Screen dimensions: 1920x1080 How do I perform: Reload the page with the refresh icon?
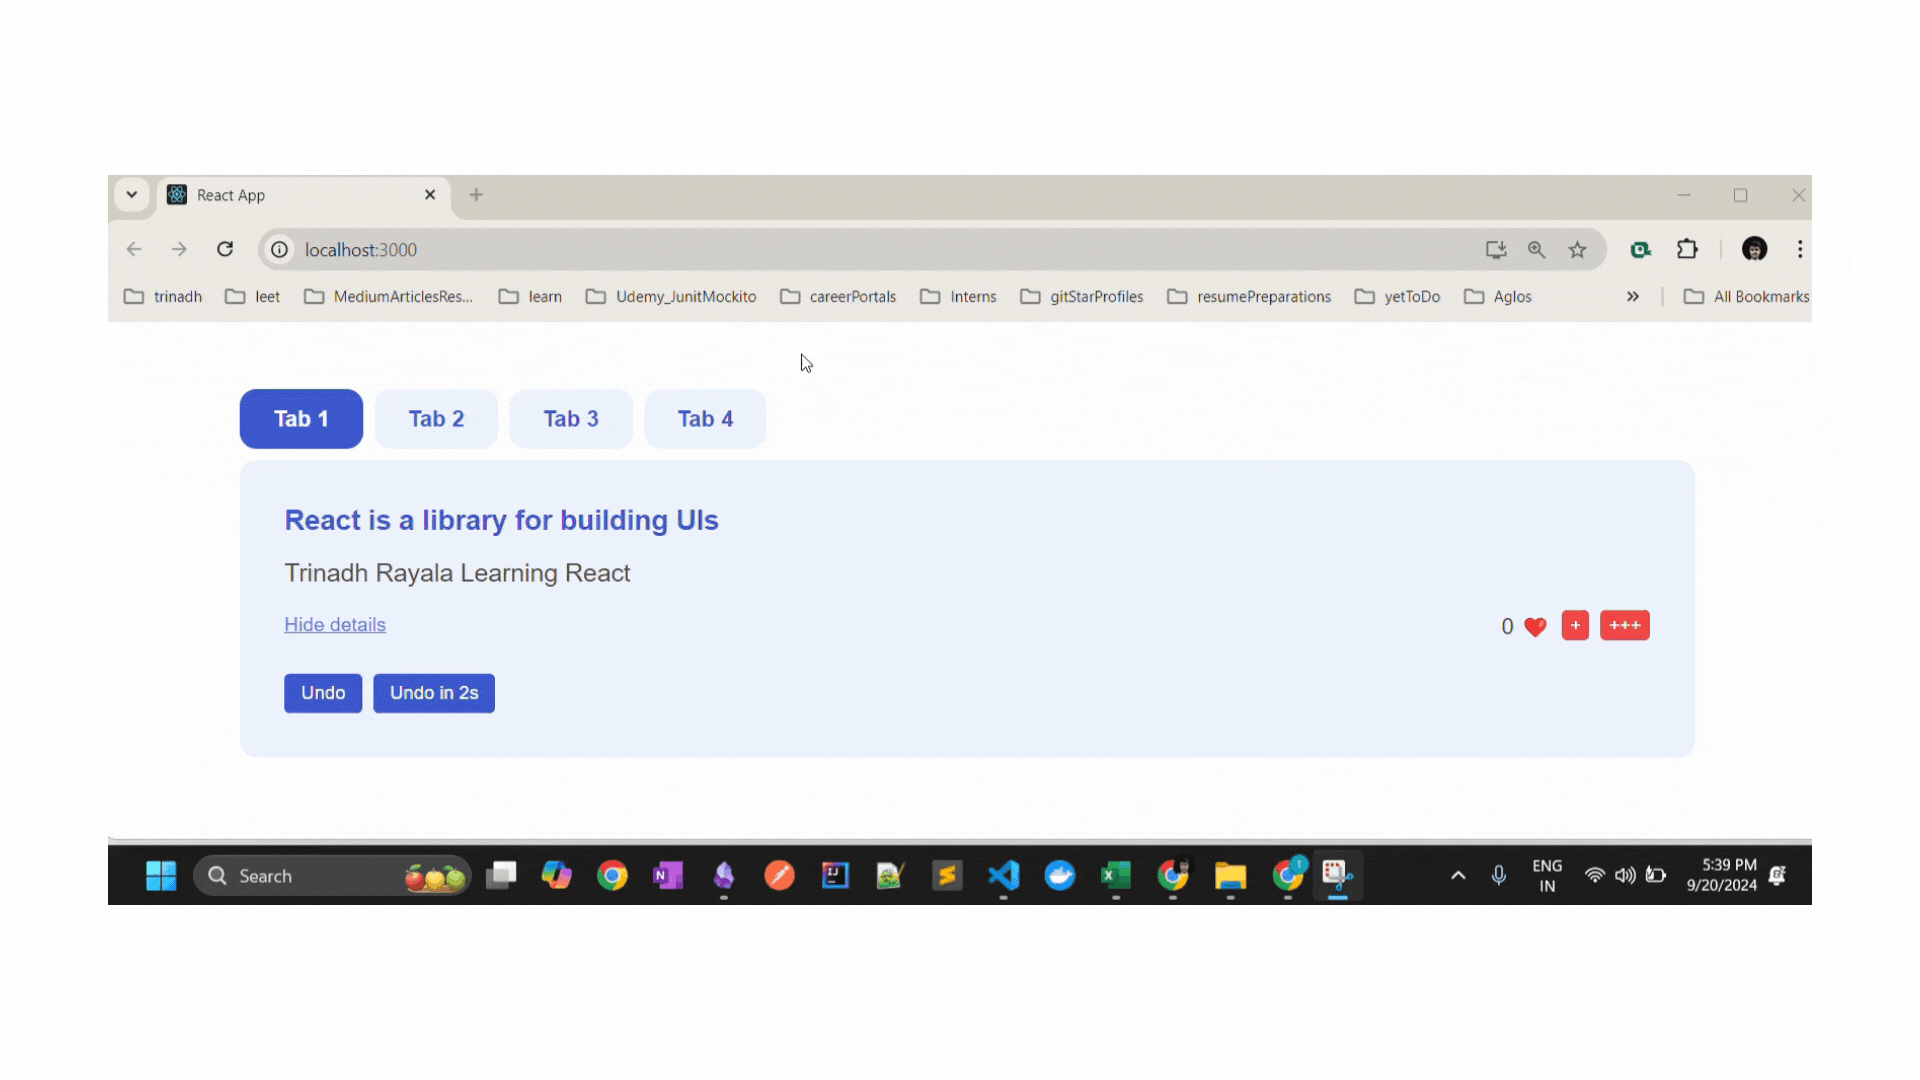[x=225, y=249]
